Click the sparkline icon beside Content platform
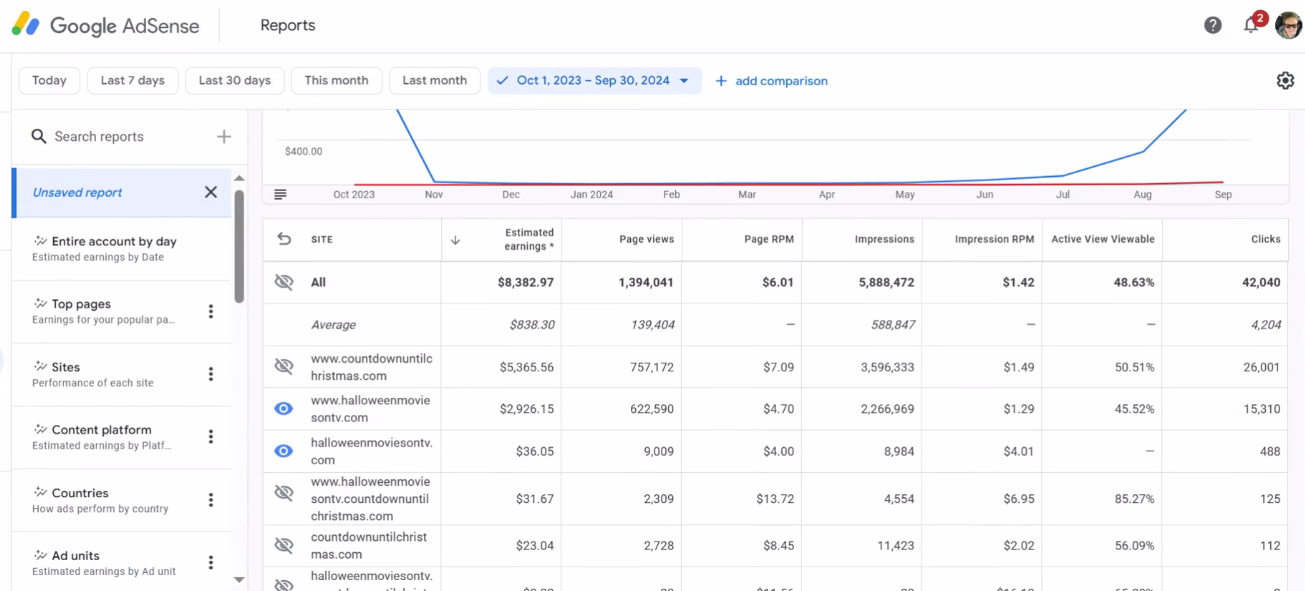This screenshot has height=591, width=1305. 40,430
